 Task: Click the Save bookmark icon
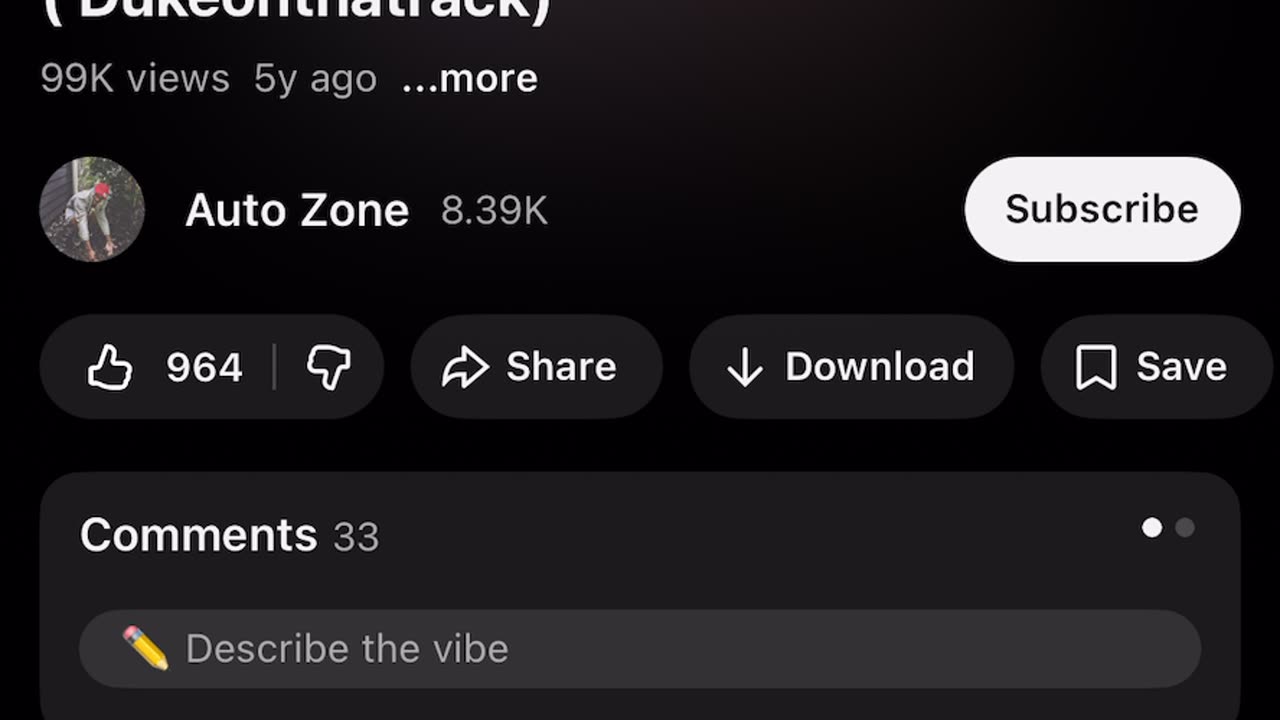click(x=1095, y=367)
